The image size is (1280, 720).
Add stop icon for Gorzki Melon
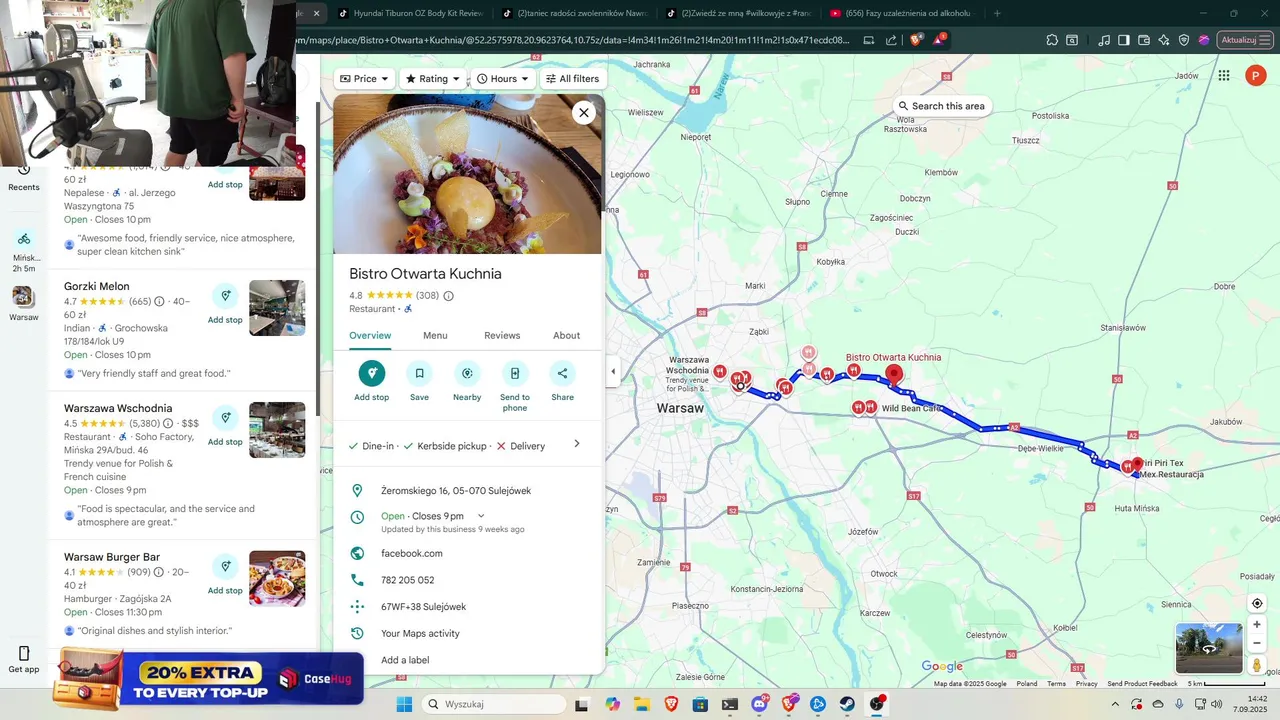click(x=225, y=296)
